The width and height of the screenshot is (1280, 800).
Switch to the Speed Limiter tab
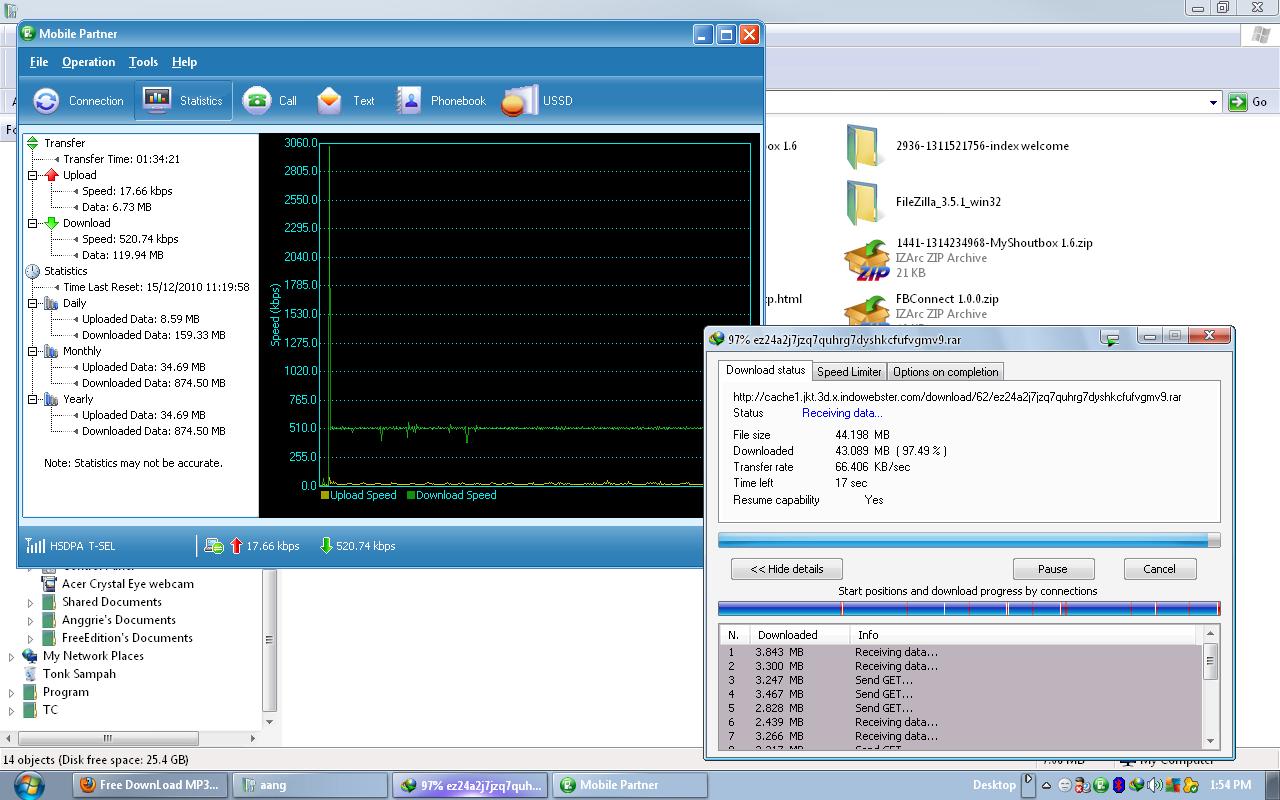click(x=849, y=371)
